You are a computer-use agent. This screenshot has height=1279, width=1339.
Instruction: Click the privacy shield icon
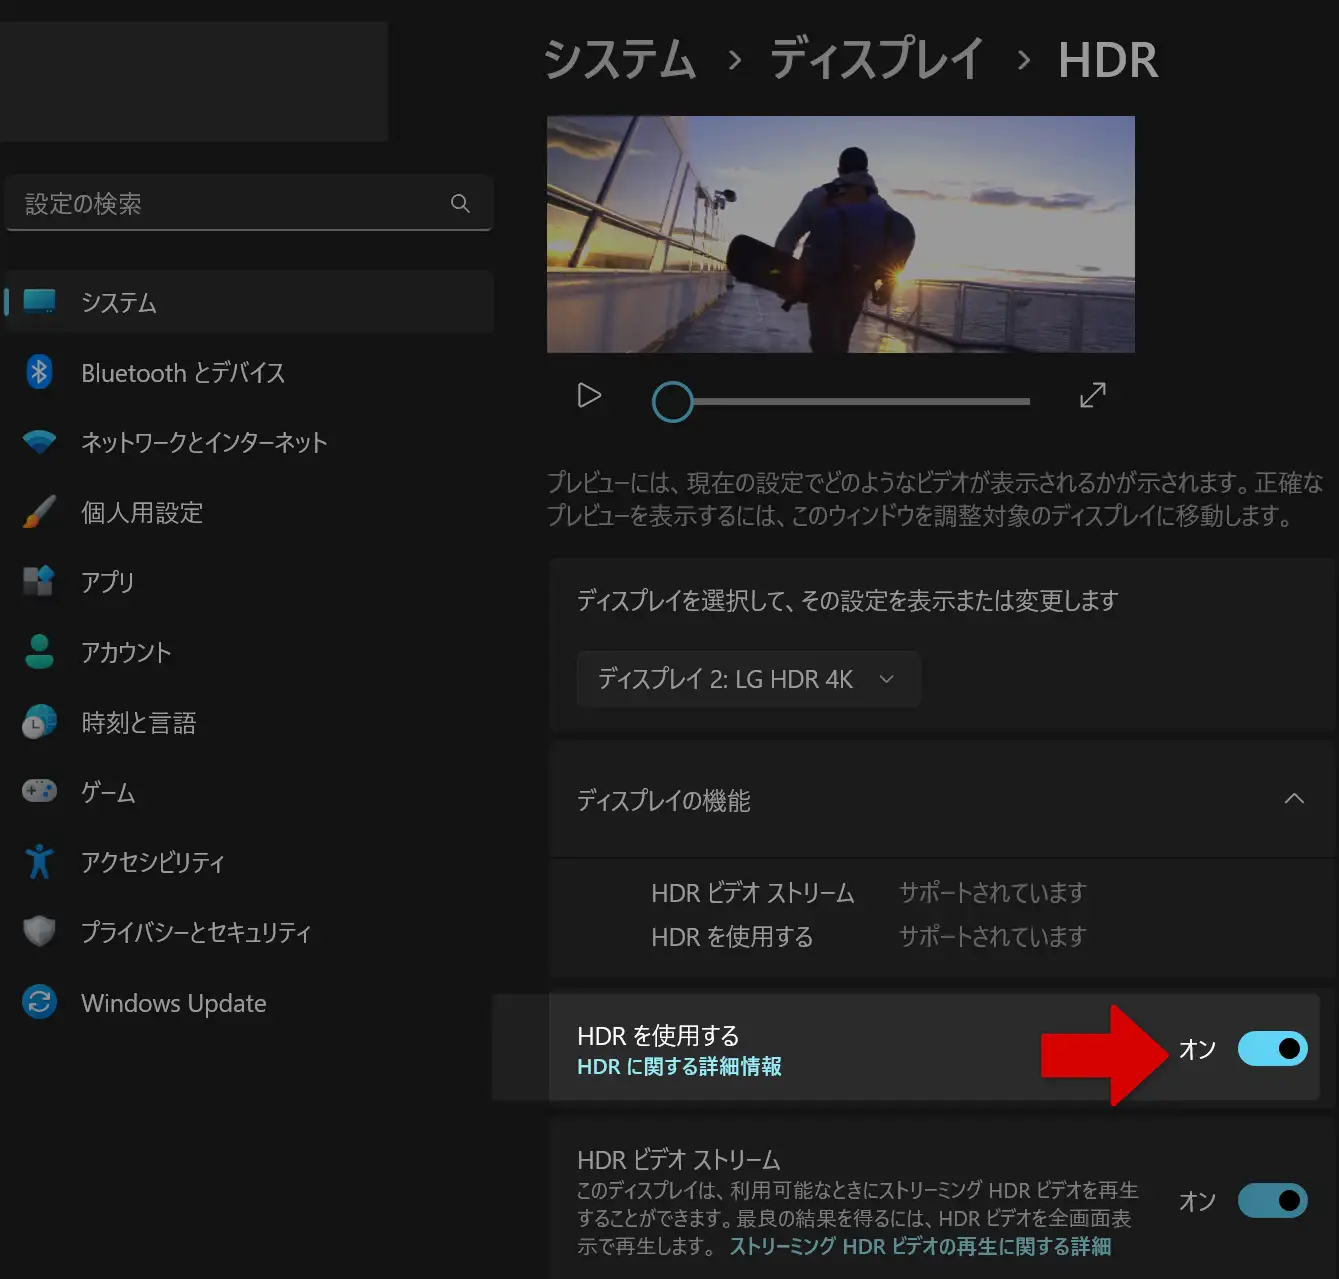(39, 931)
